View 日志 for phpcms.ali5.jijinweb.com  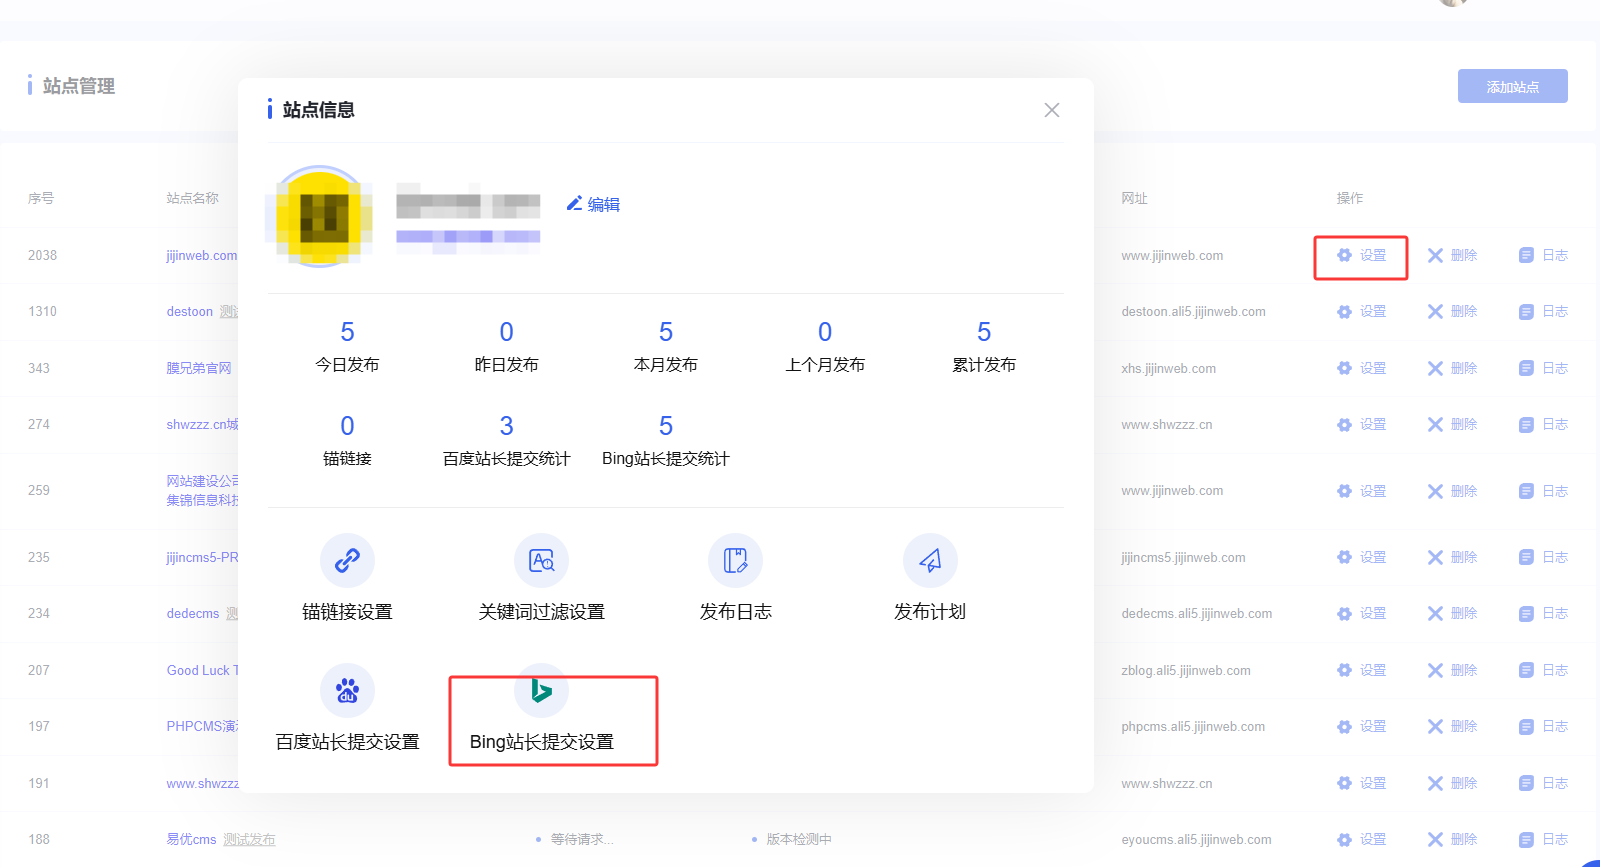[1543, 727]
